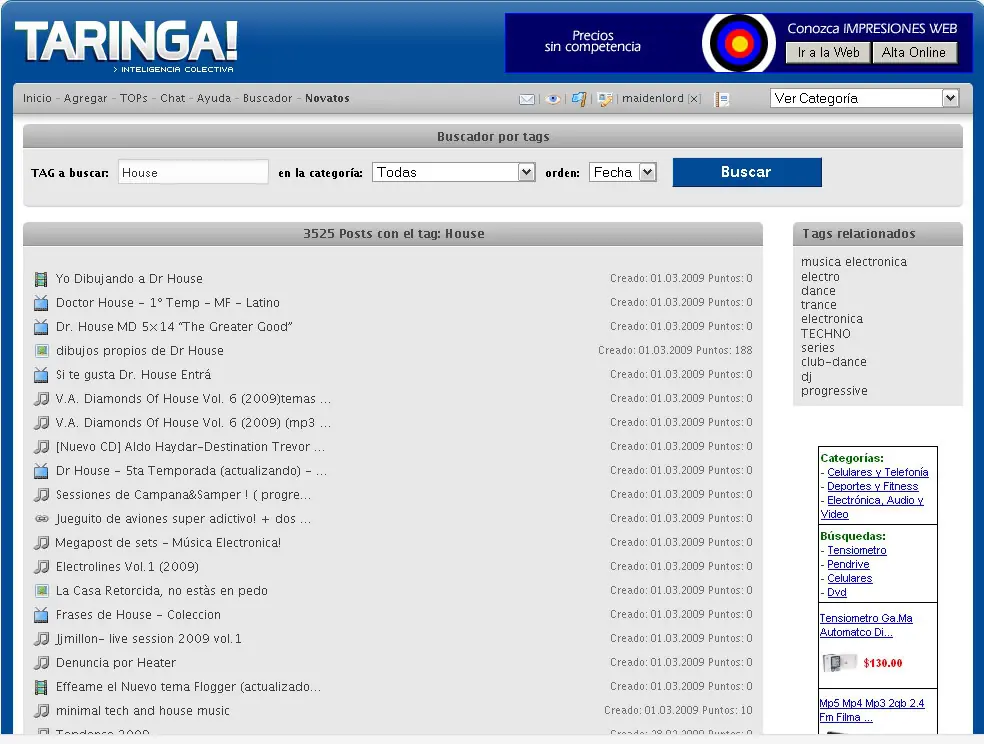Open 'Tensiometro' search link in ad
984x744 pixels.
coord(857,550)
